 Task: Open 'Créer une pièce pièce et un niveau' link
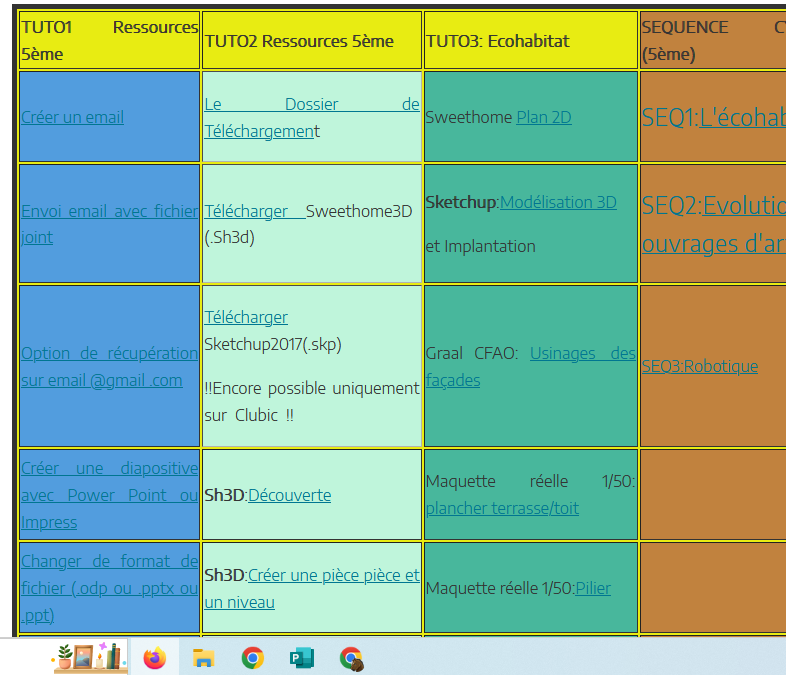point(311,589)
